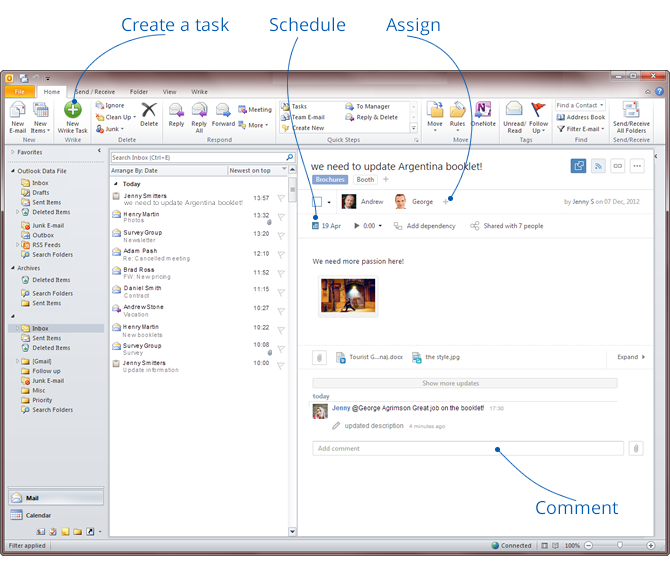Click the New Wrike Task button
The width and height of the screenshot is (670, 568).
point(74,116)
